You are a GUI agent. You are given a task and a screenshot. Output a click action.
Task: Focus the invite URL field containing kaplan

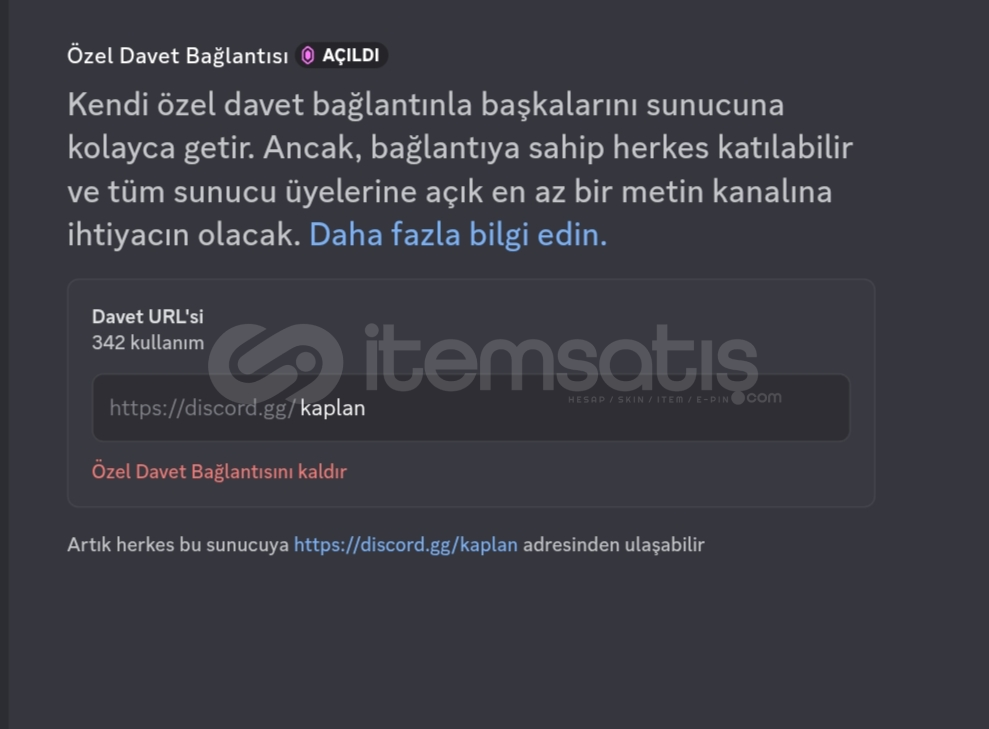tap(471, 407)
